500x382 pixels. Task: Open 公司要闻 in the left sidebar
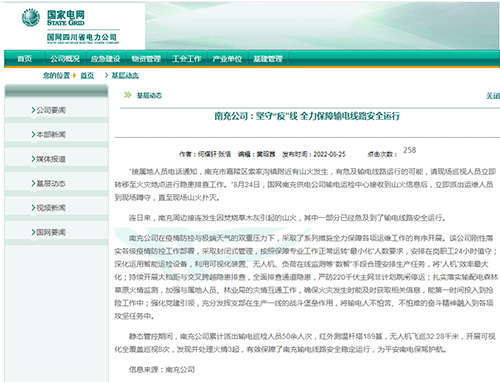51,110
